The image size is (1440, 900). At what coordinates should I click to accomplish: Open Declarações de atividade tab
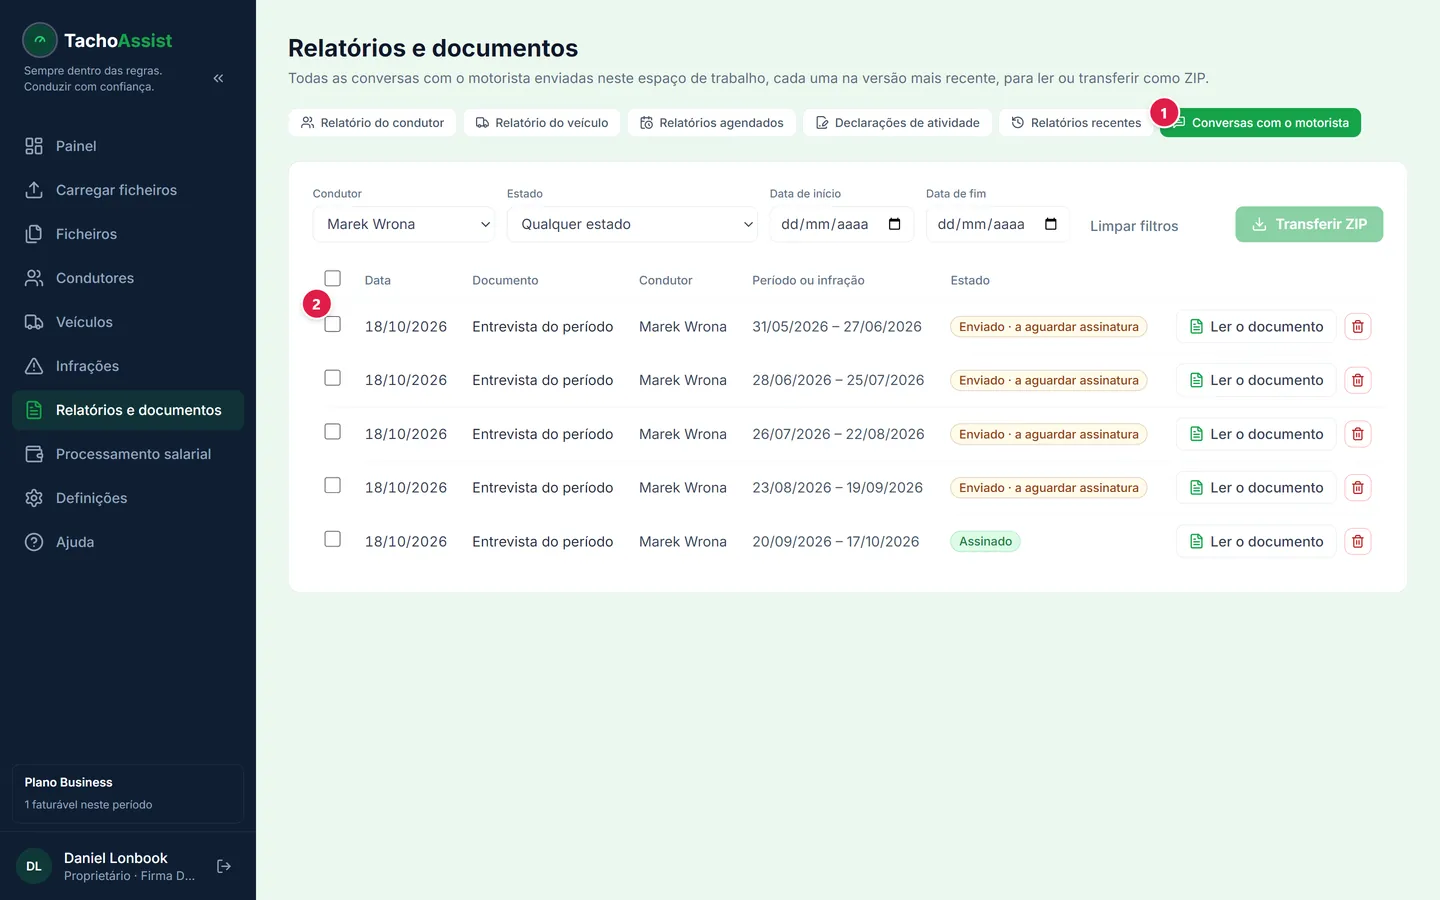point(898,123)
